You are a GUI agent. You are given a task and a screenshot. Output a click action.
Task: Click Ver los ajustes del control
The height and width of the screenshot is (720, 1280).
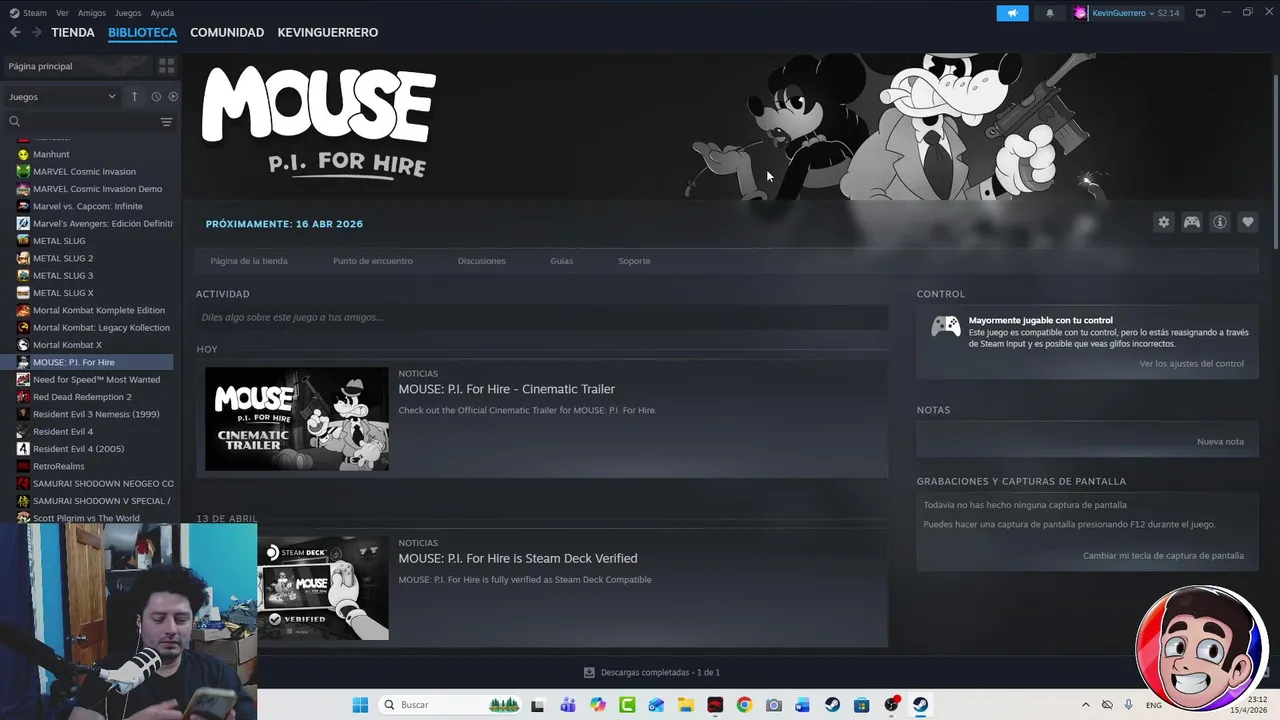1192,364
